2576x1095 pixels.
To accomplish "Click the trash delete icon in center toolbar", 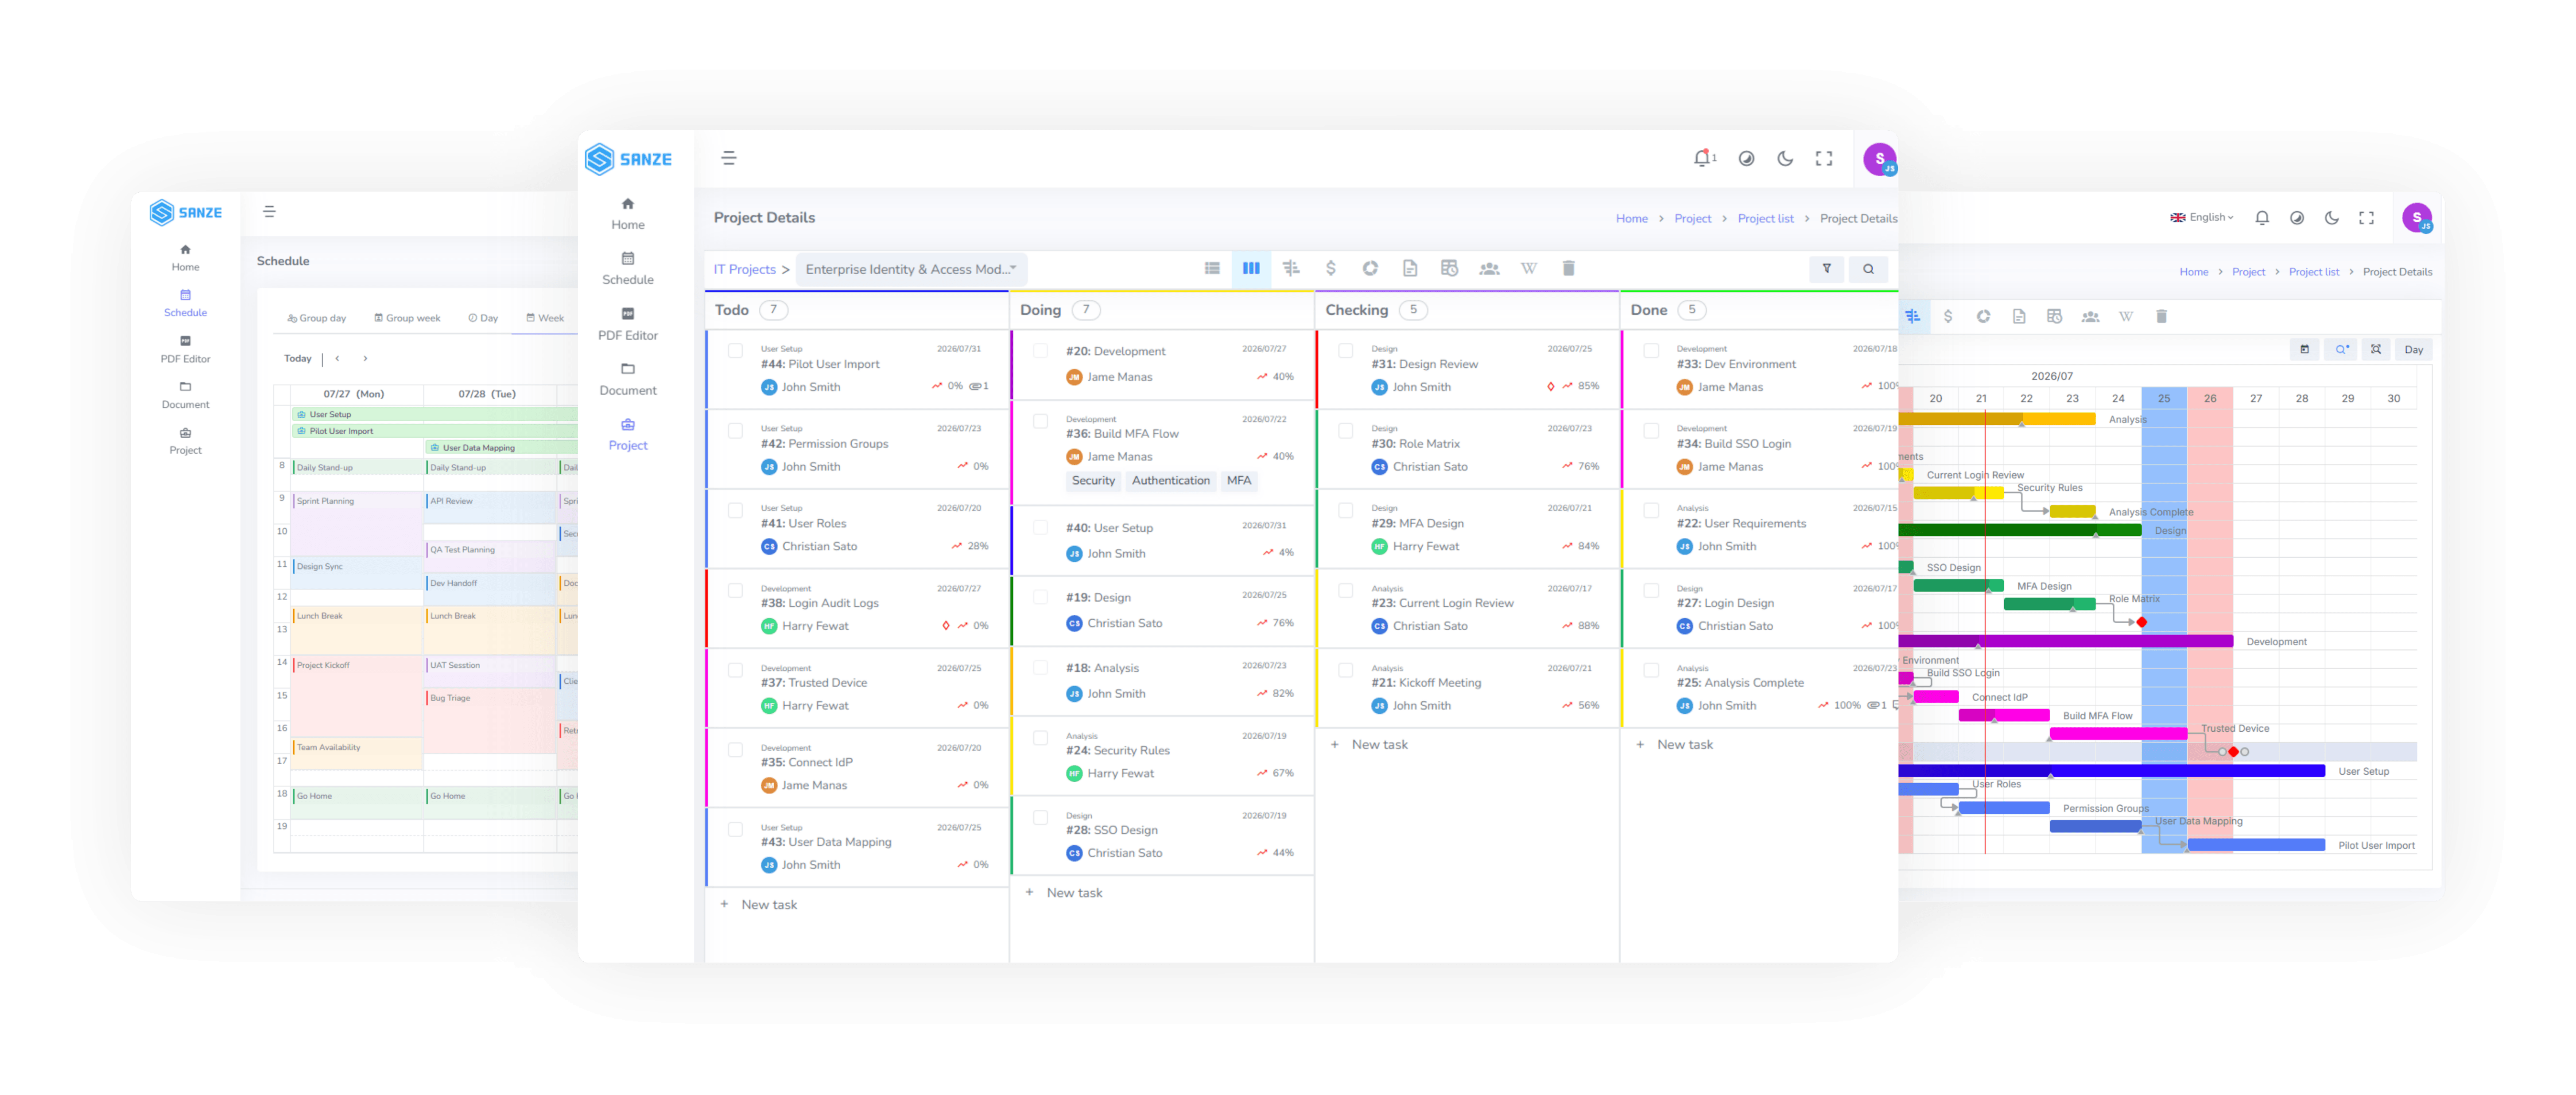I will [x=1568, y=268].
